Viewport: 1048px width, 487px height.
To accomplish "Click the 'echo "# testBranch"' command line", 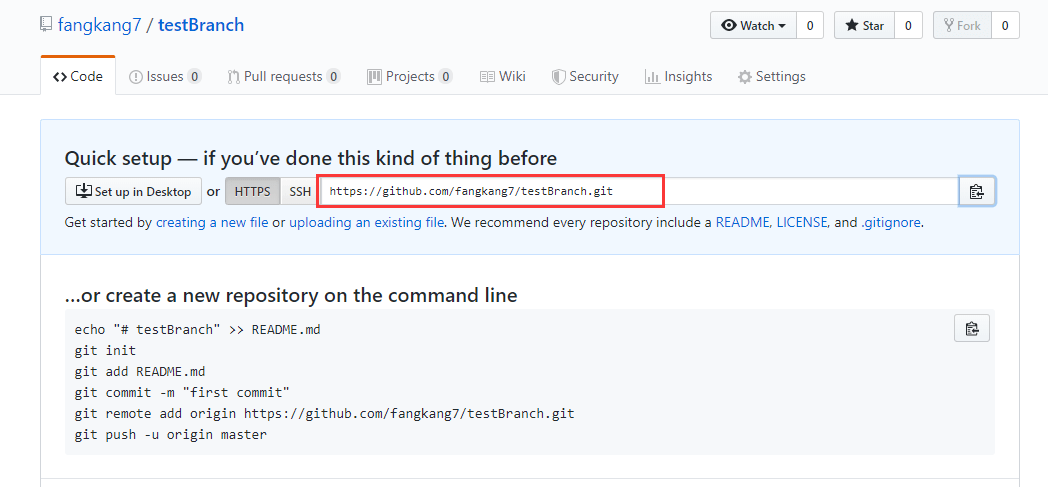I will click(x=197, y=329).
